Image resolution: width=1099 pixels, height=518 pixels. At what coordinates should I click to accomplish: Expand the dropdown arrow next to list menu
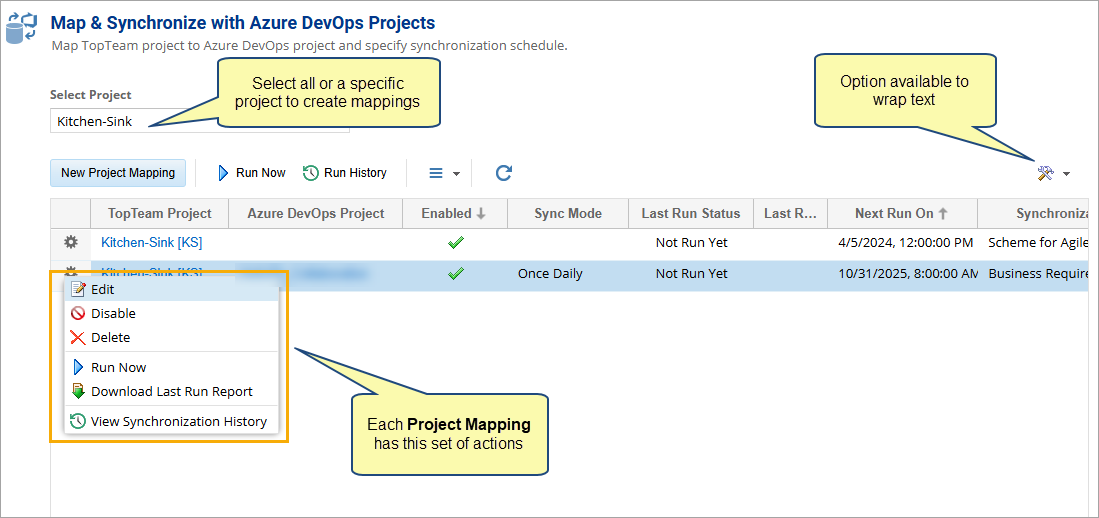pos(456,174)
